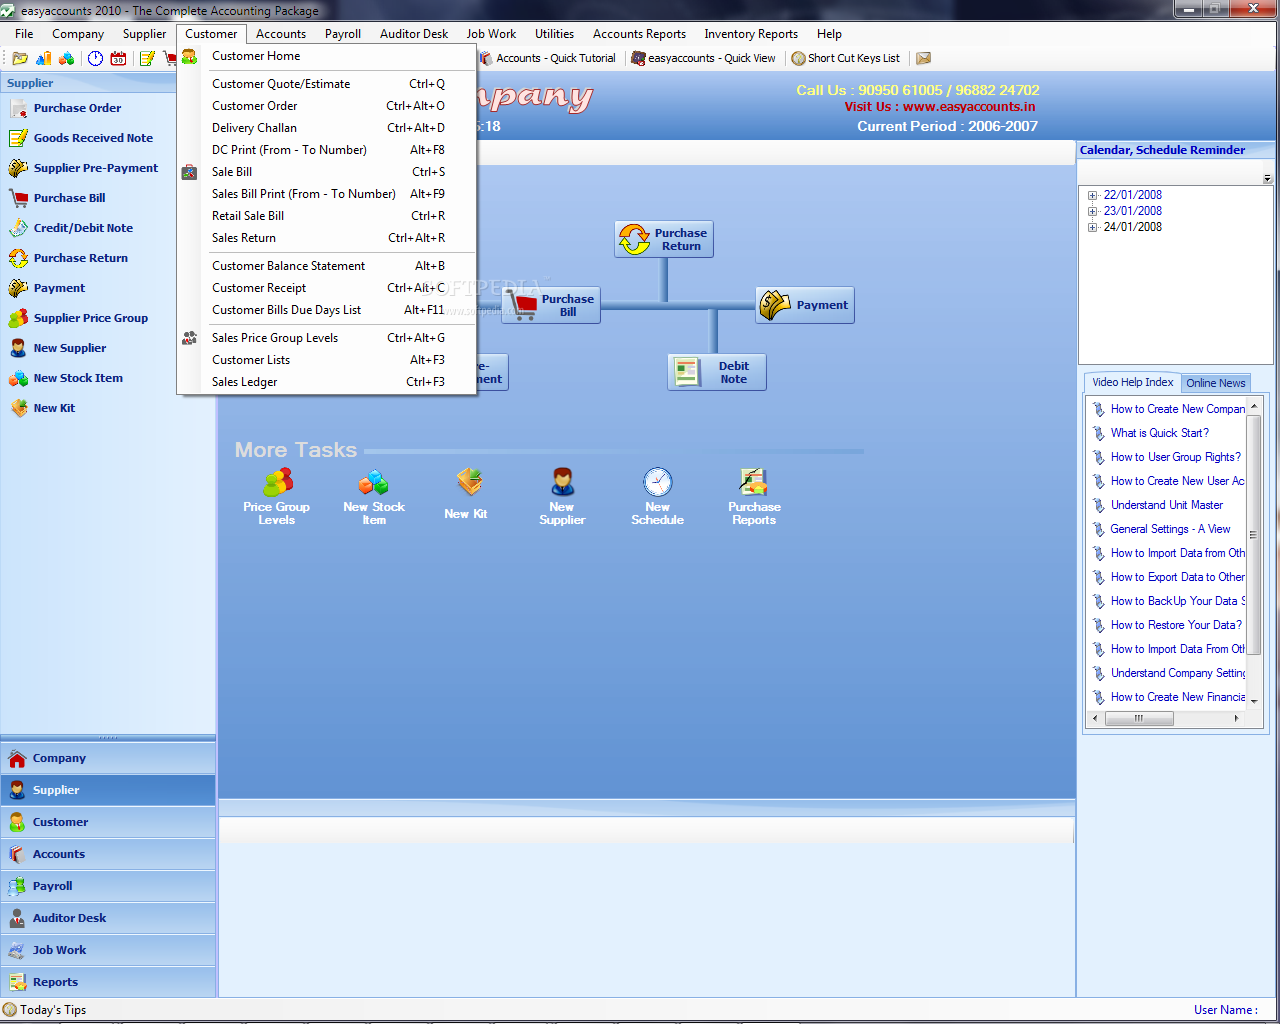Switch to the Online News tab
Screen dimensions: 1280x1024
[x=1215, y=383]
